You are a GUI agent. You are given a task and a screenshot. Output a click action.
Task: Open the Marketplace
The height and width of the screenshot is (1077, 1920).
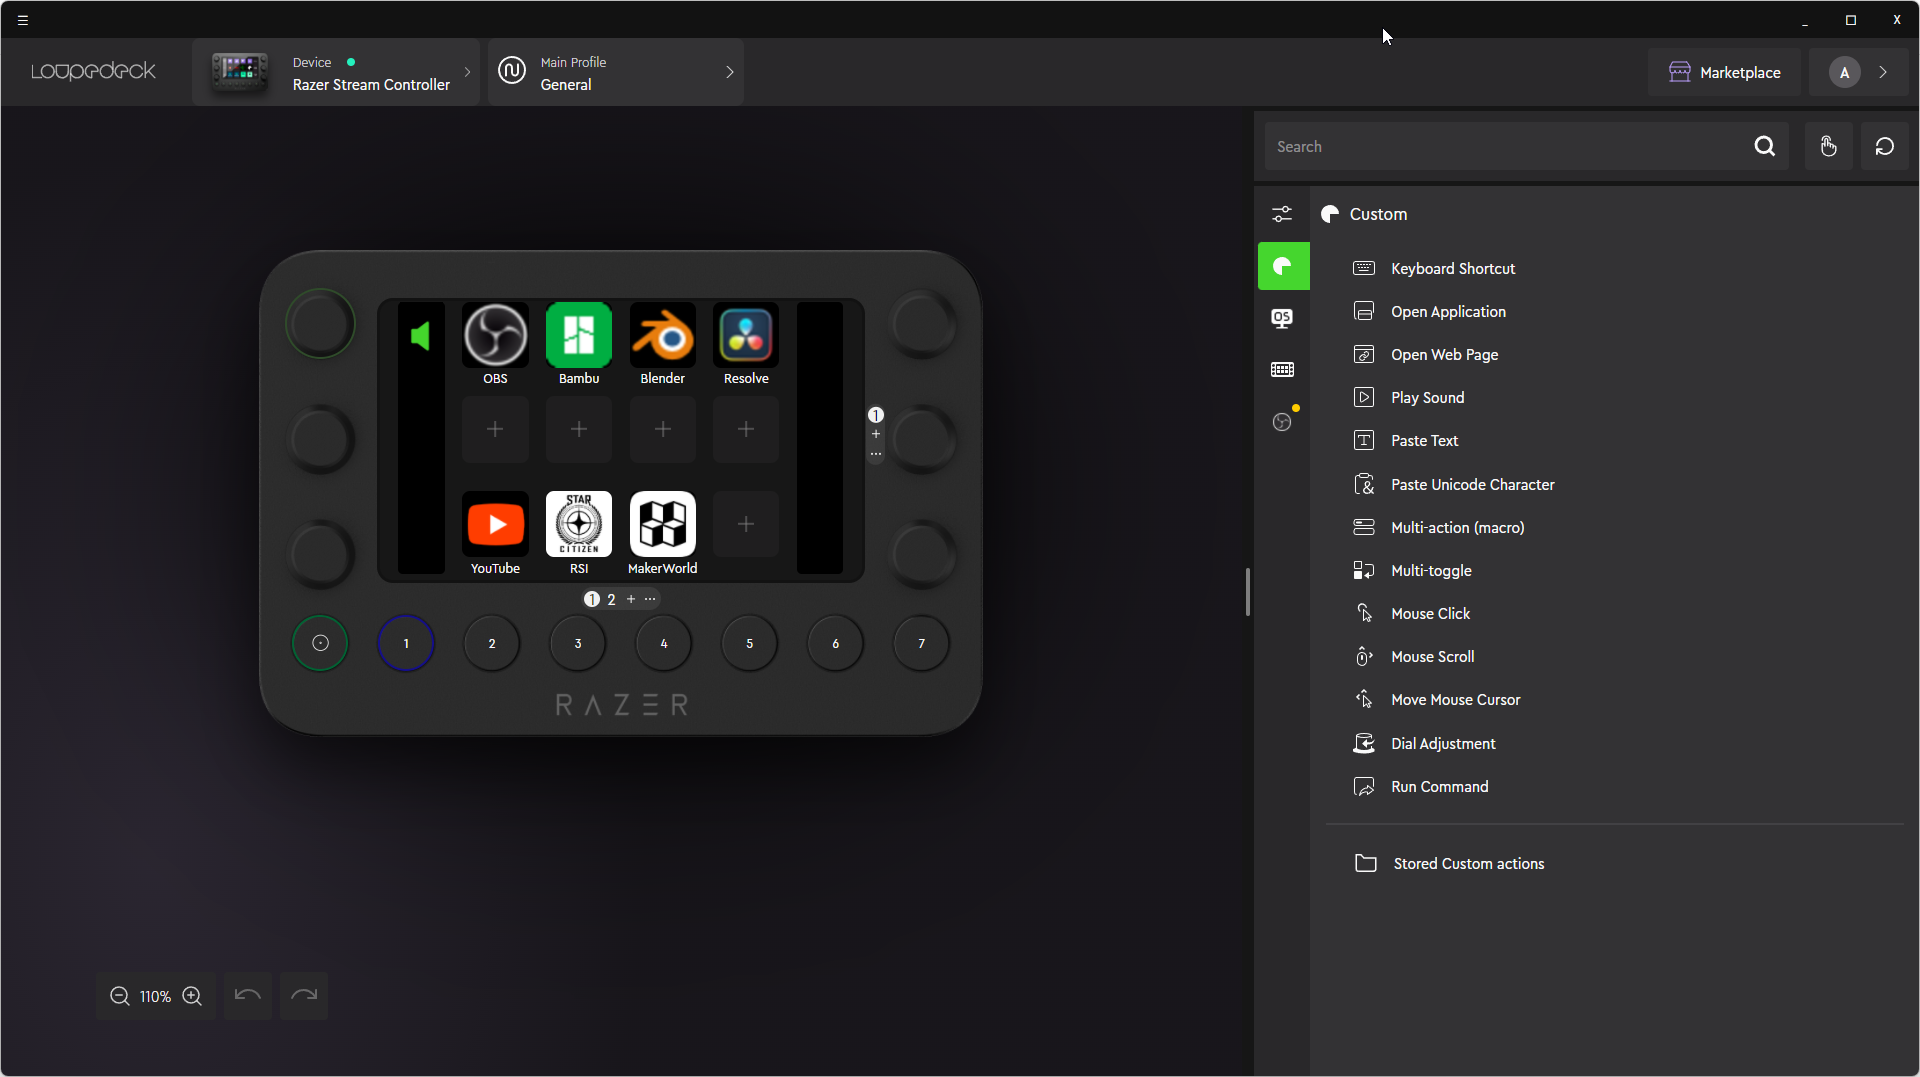pyautogui.click(x=1724, y=73)
